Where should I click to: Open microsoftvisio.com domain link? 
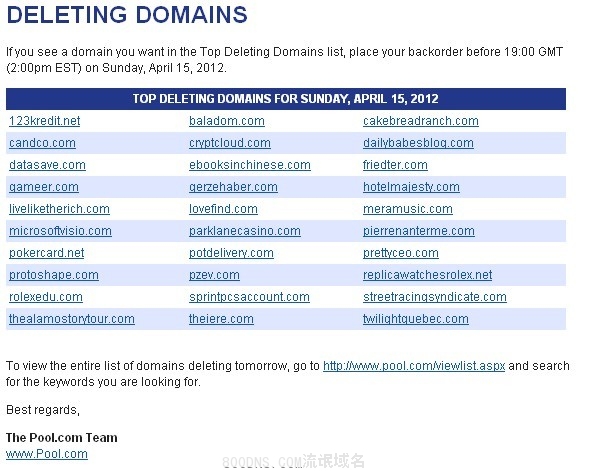(60, 231)
